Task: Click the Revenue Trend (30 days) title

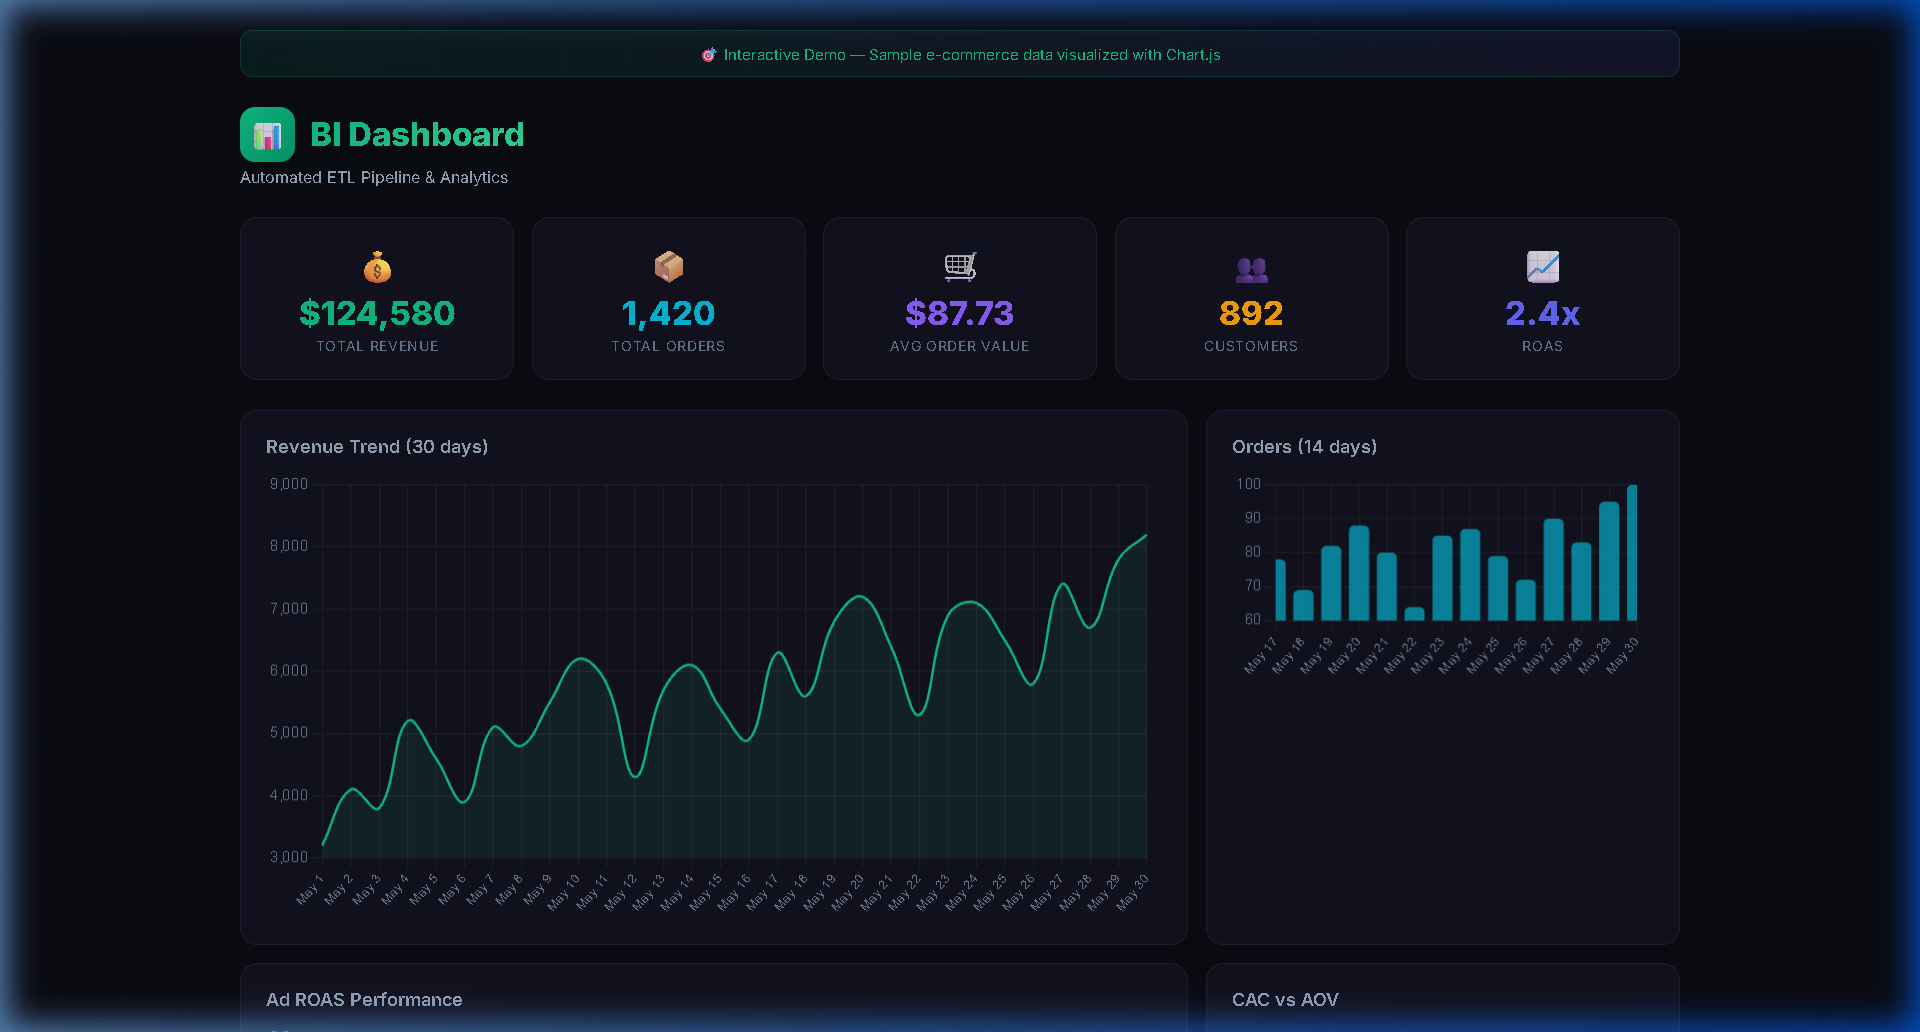Action: (377, 447)
